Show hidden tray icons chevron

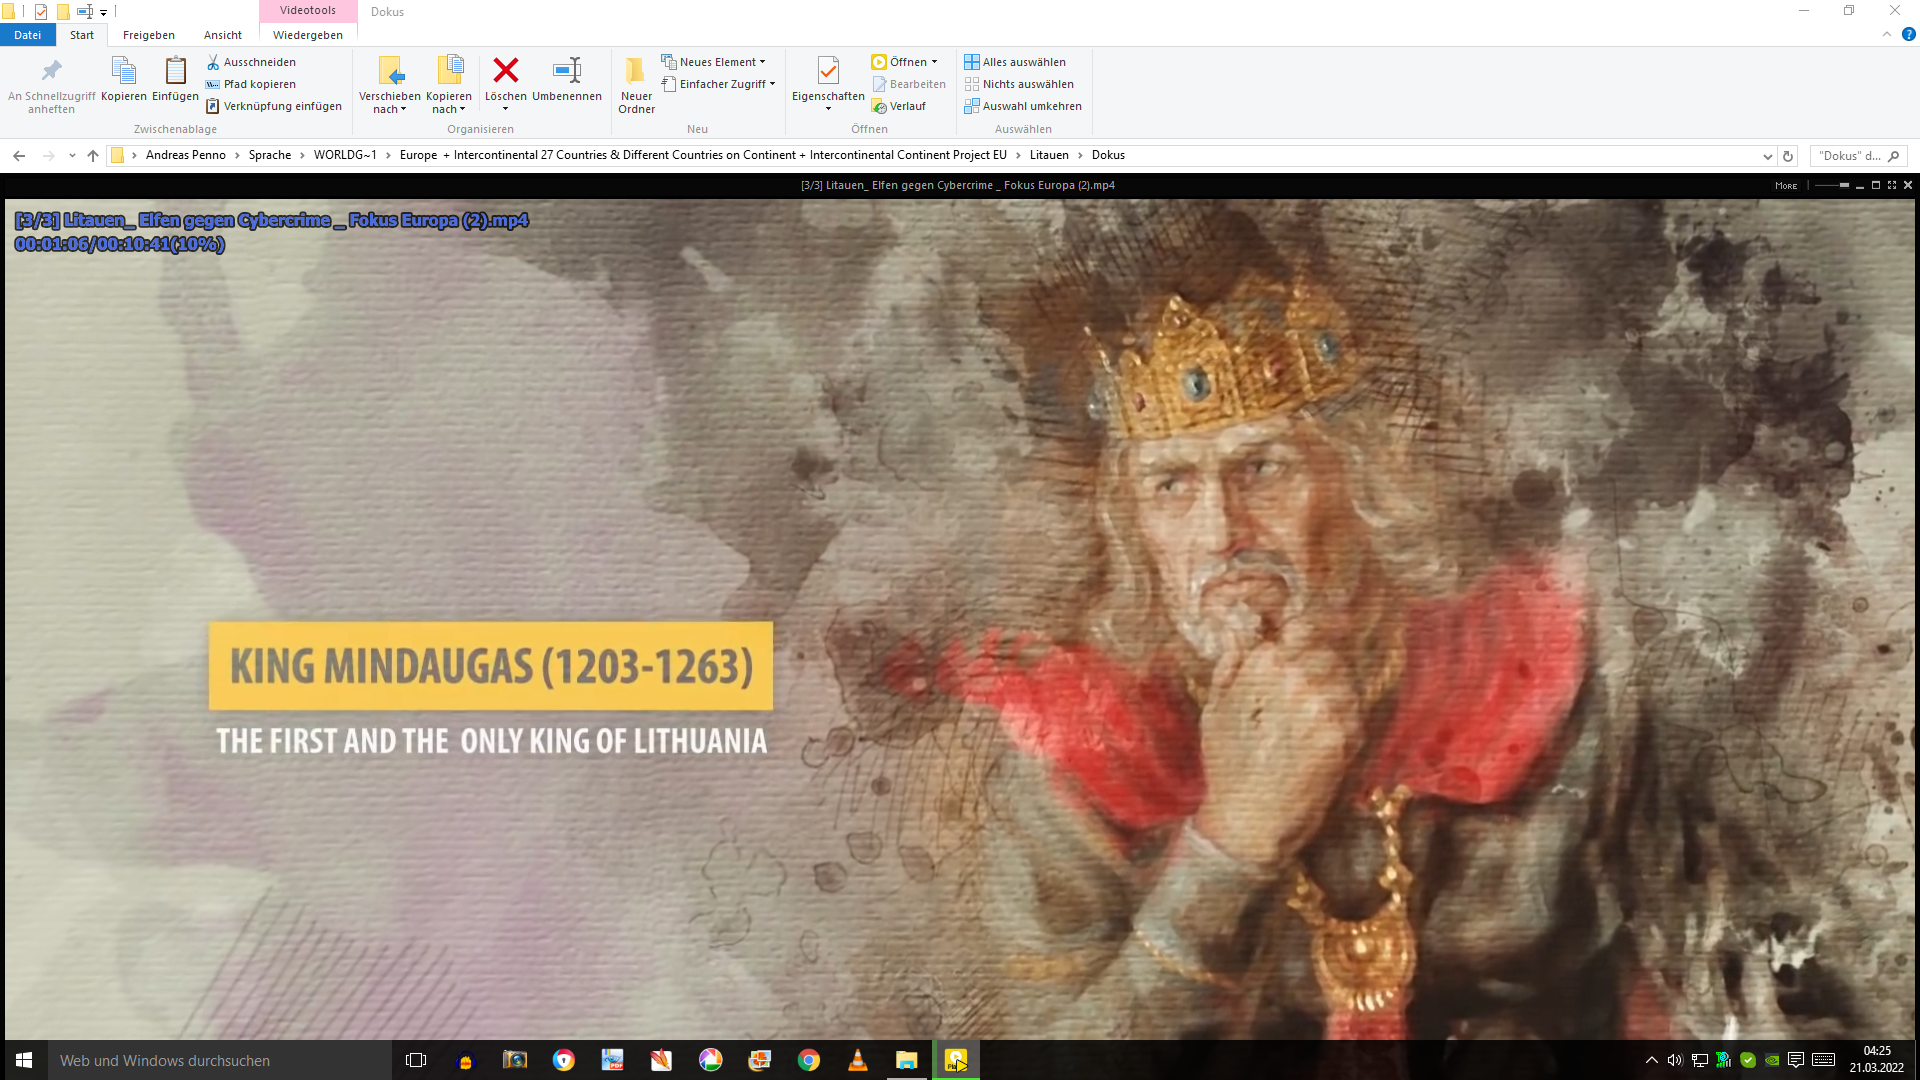[1651, 1060]
